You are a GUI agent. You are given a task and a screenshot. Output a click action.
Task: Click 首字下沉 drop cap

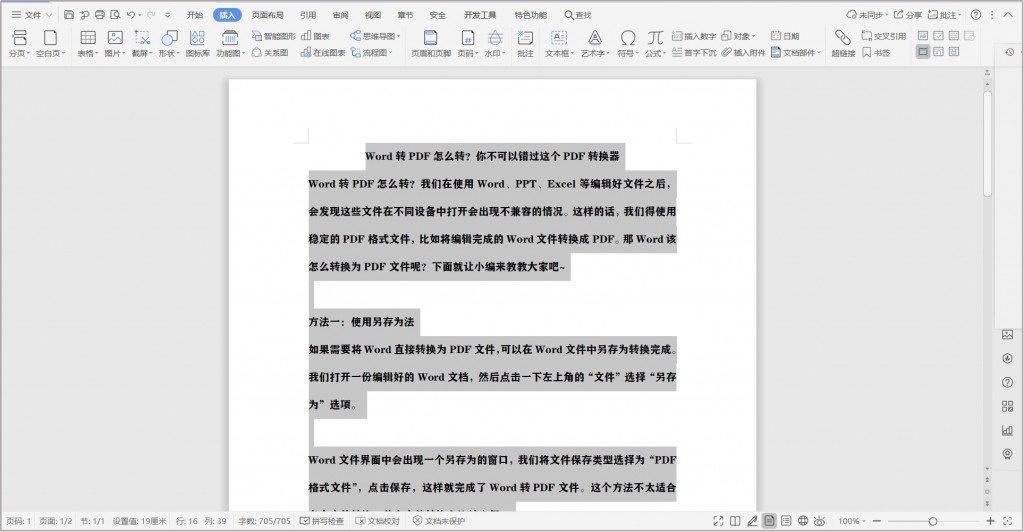[x=694, y=52]
